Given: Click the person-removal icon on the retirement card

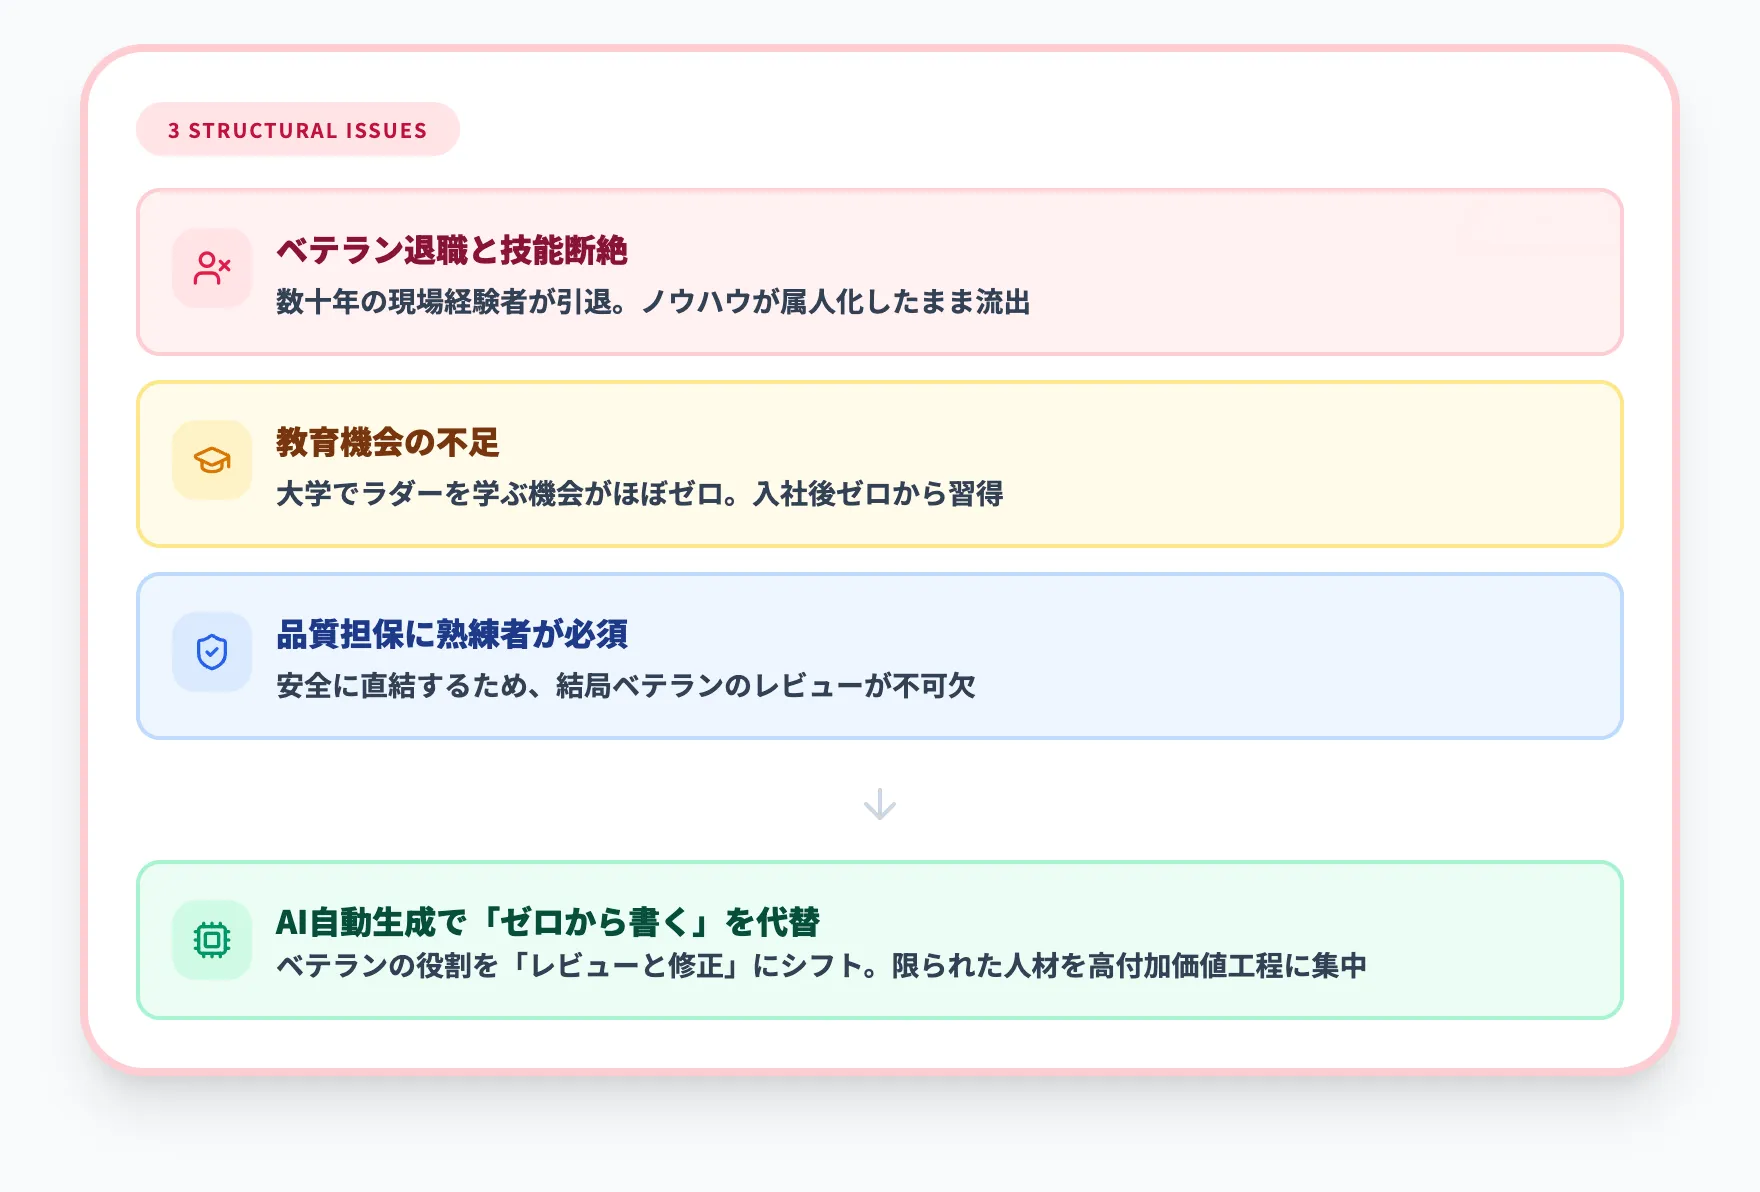Looking at the screenshot, I should tap(212, 268).
